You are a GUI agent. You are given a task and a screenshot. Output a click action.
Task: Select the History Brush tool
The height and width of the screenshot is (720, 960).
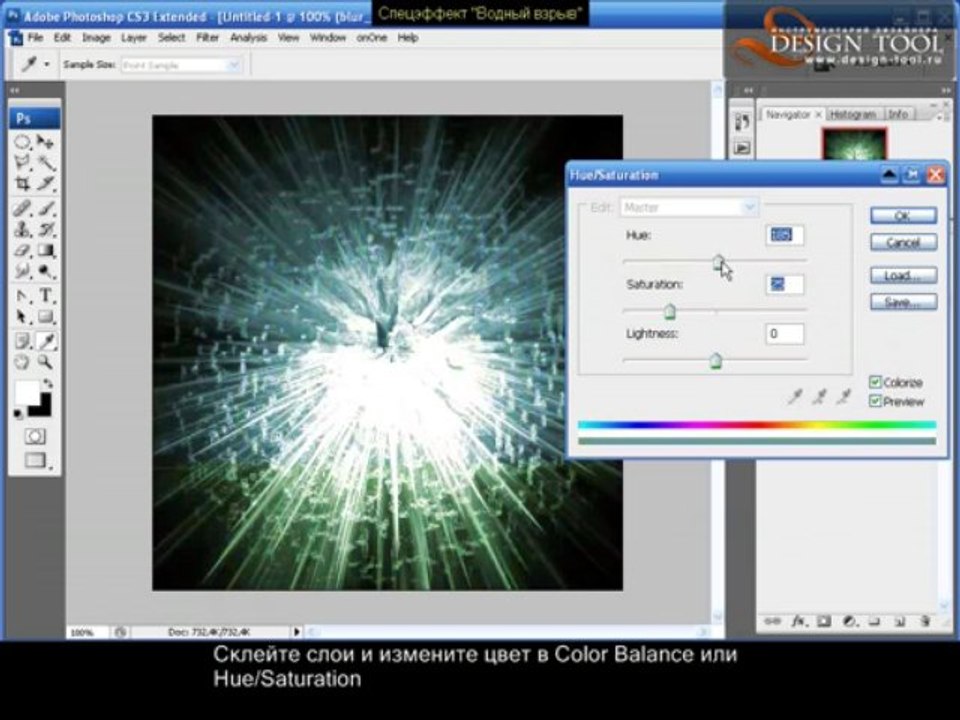(45, 230)
